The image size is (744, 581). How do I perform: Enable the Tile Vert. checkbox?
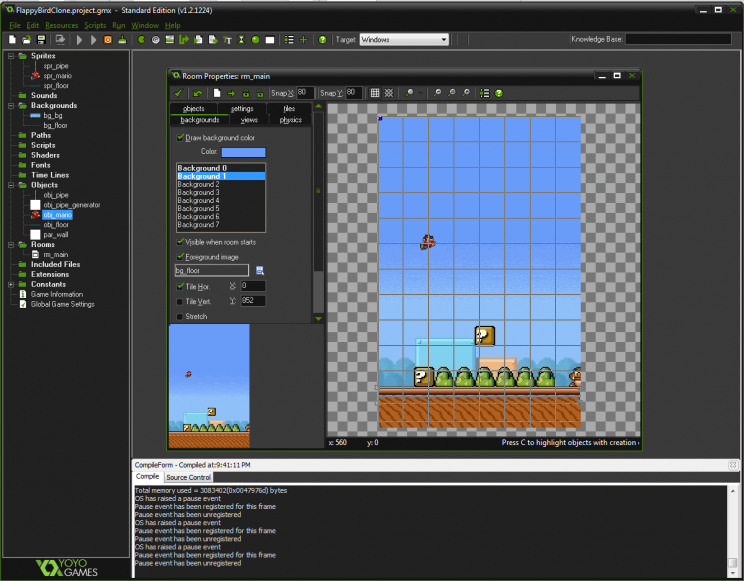180,301
